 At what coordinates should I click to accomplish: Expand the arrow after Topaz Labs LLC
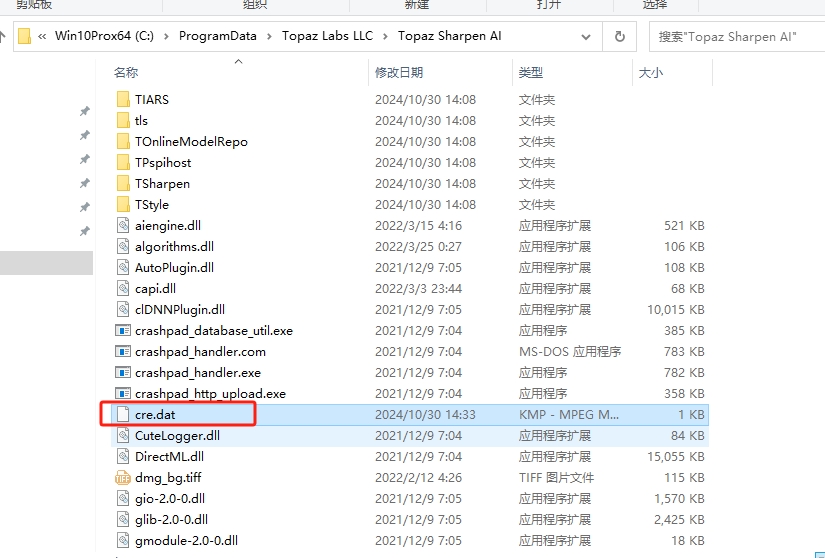pyautogui.click(x=385, y=36)
